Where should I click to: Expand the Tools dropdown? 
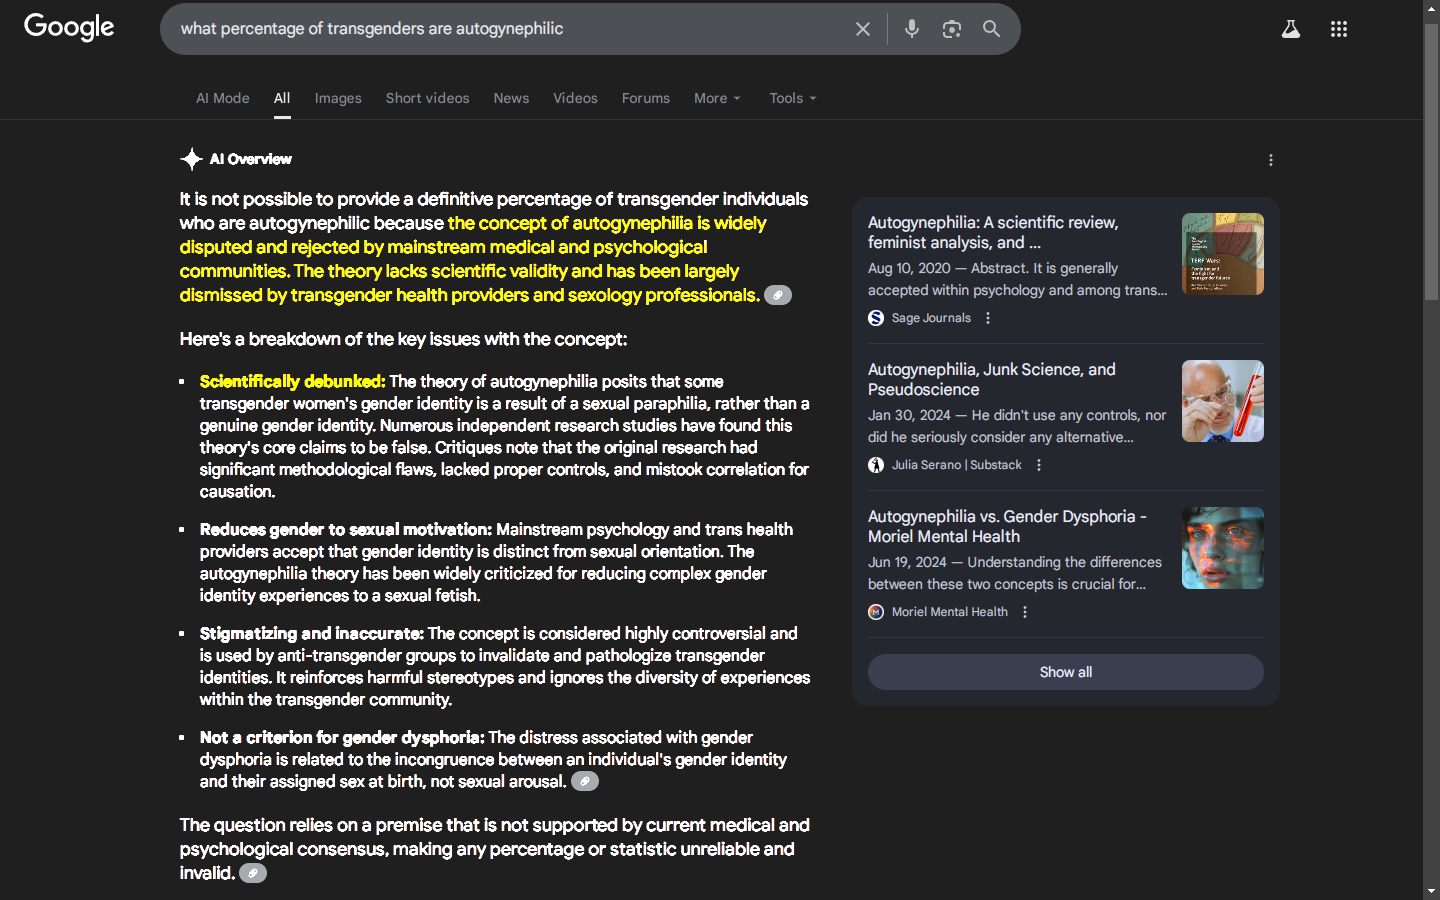pos(793,98)
